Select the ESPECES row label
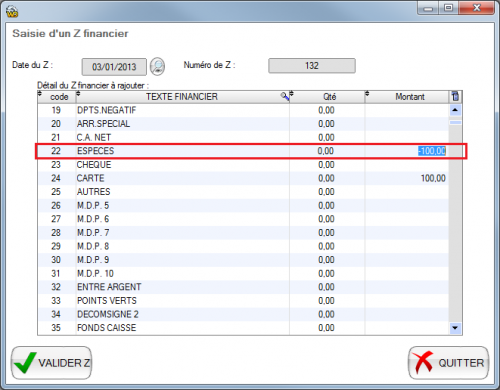The height and width of the screenshot is (390, 500). (95, 151)
